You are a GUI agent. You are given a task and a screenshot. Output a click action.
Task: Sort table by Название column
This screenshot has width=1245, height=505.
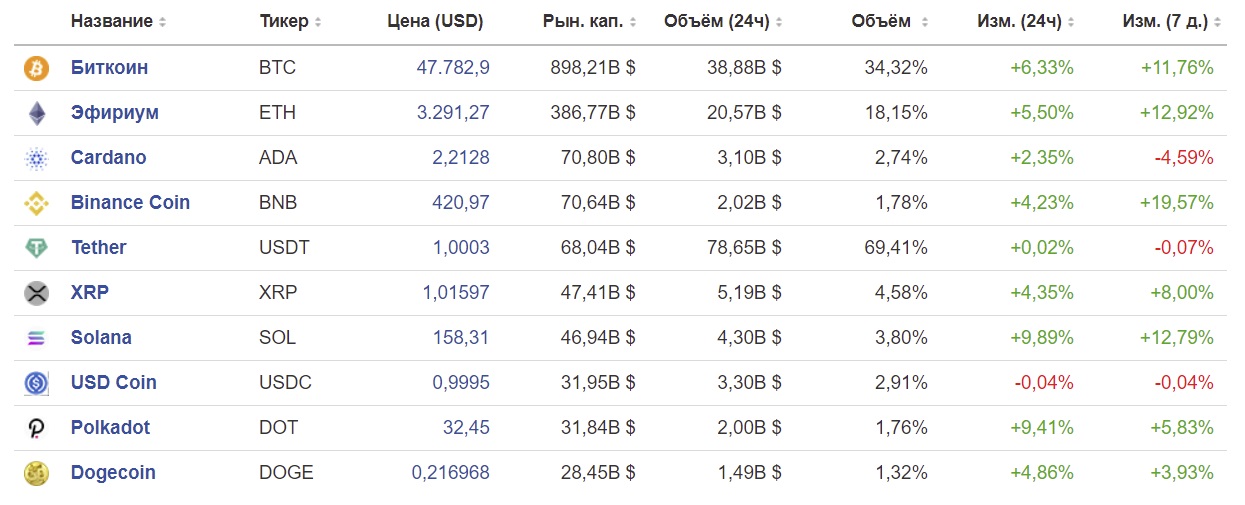pyautogui.click(x=118, y=21)
